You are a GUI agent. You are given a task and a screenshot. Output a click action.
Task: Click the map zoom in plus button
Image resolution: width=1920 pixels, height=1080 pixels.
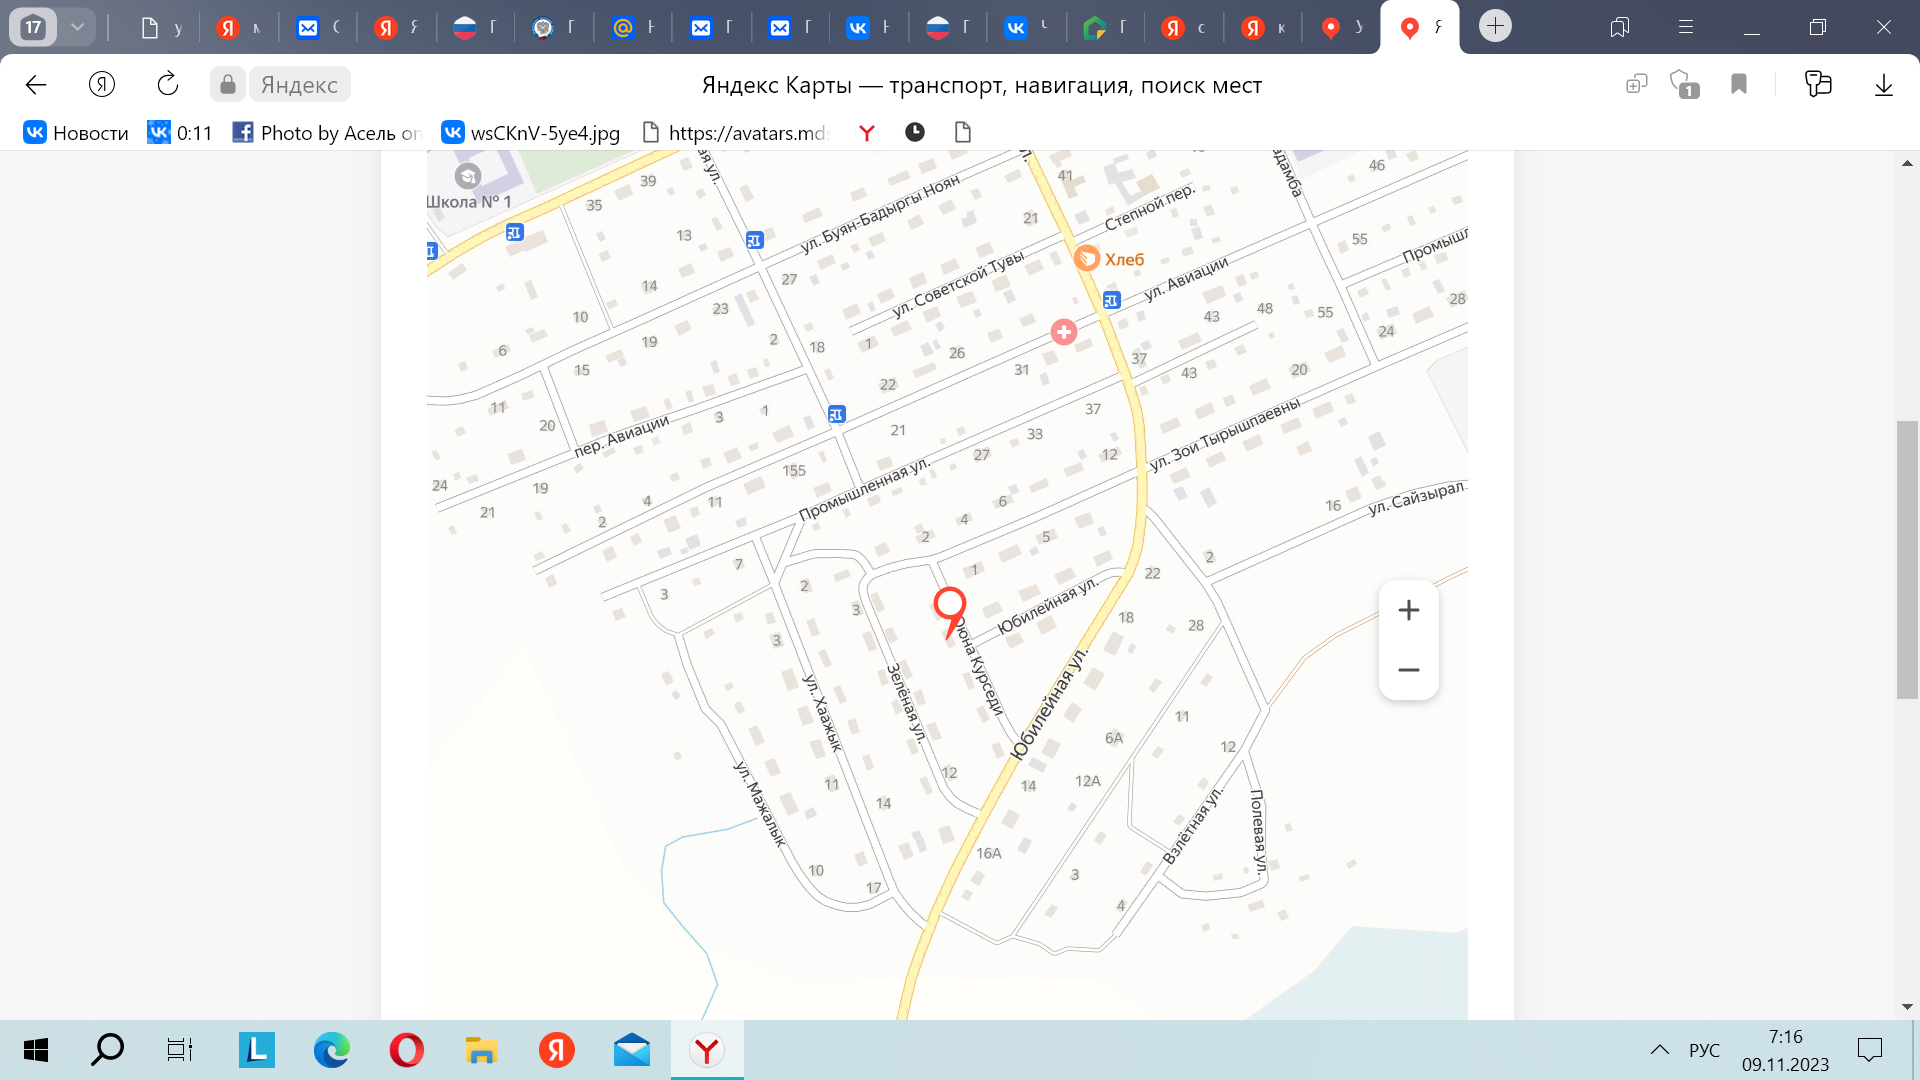1408,610
